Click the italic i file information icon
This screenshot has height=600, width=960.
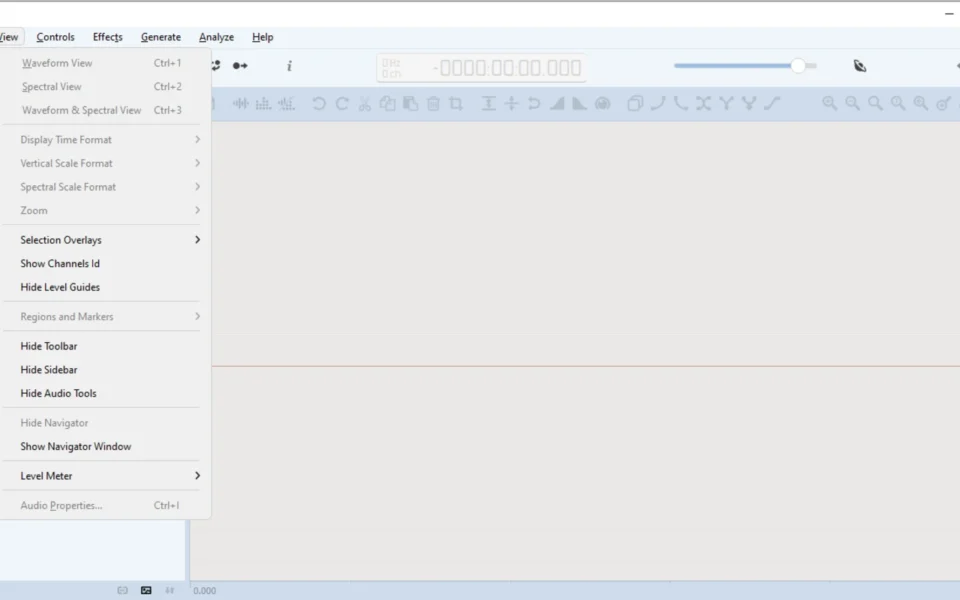pyautogui.click(x=290, y=66)
